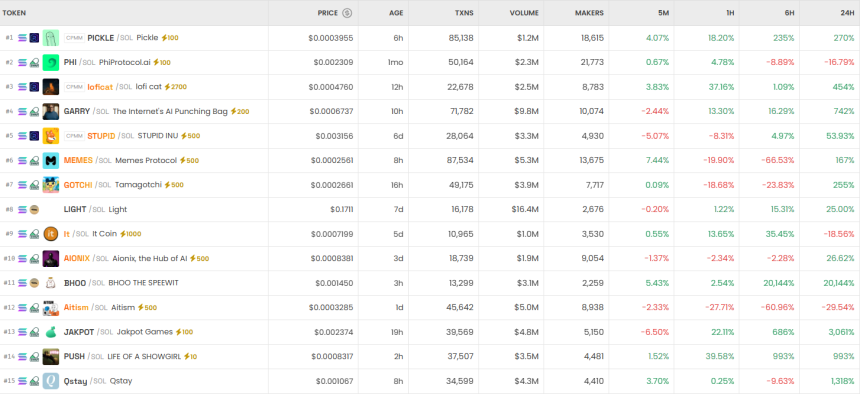
Task: Click the dollar icon beside PRICE header
Action: click(347, 13)
